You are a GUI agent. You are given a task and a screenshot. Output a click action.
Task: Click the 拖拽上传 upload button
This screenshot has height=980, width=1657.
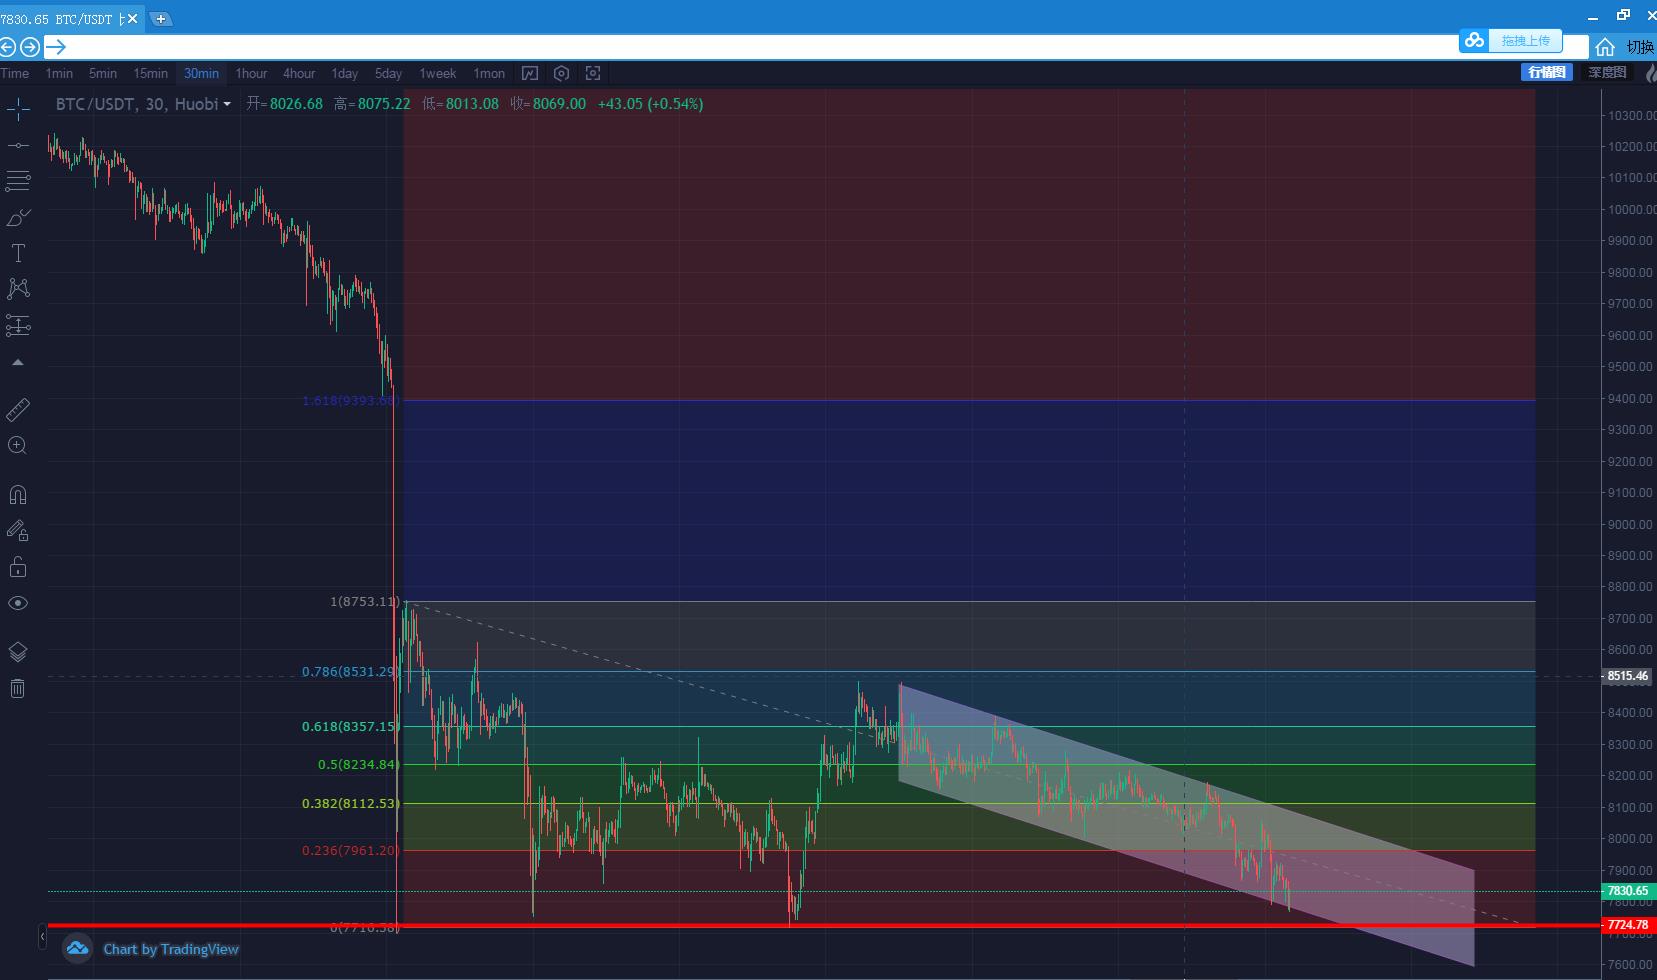[x=1525, y=41]
